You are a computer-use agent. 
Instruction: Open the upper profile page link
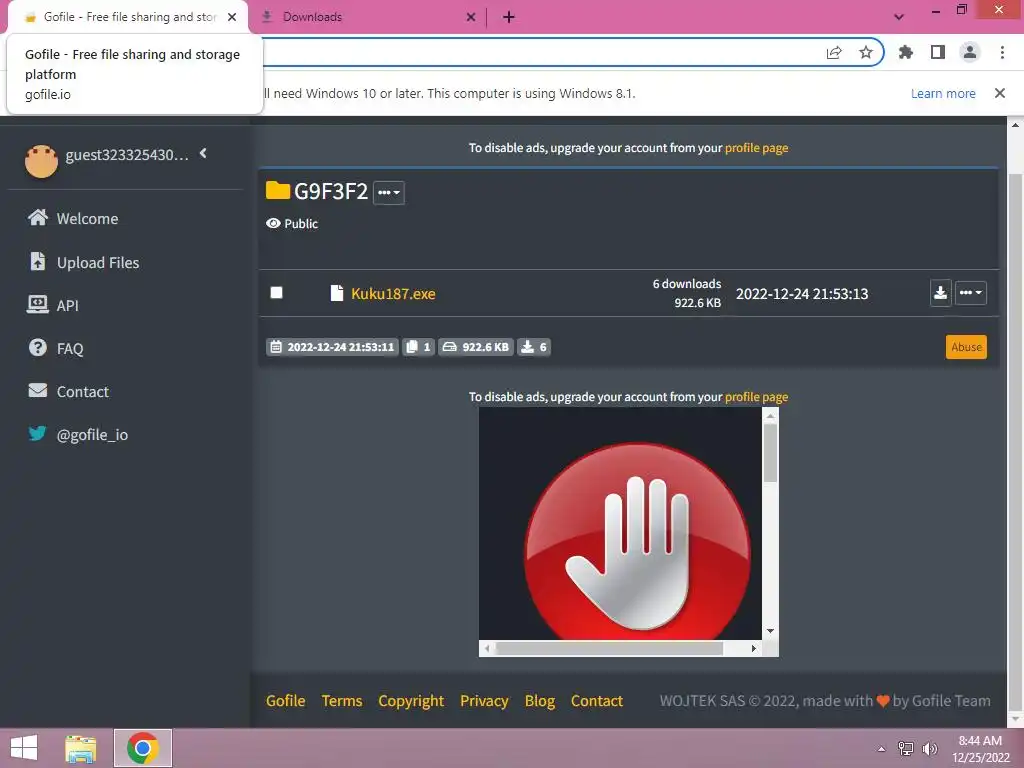point(756,148)
